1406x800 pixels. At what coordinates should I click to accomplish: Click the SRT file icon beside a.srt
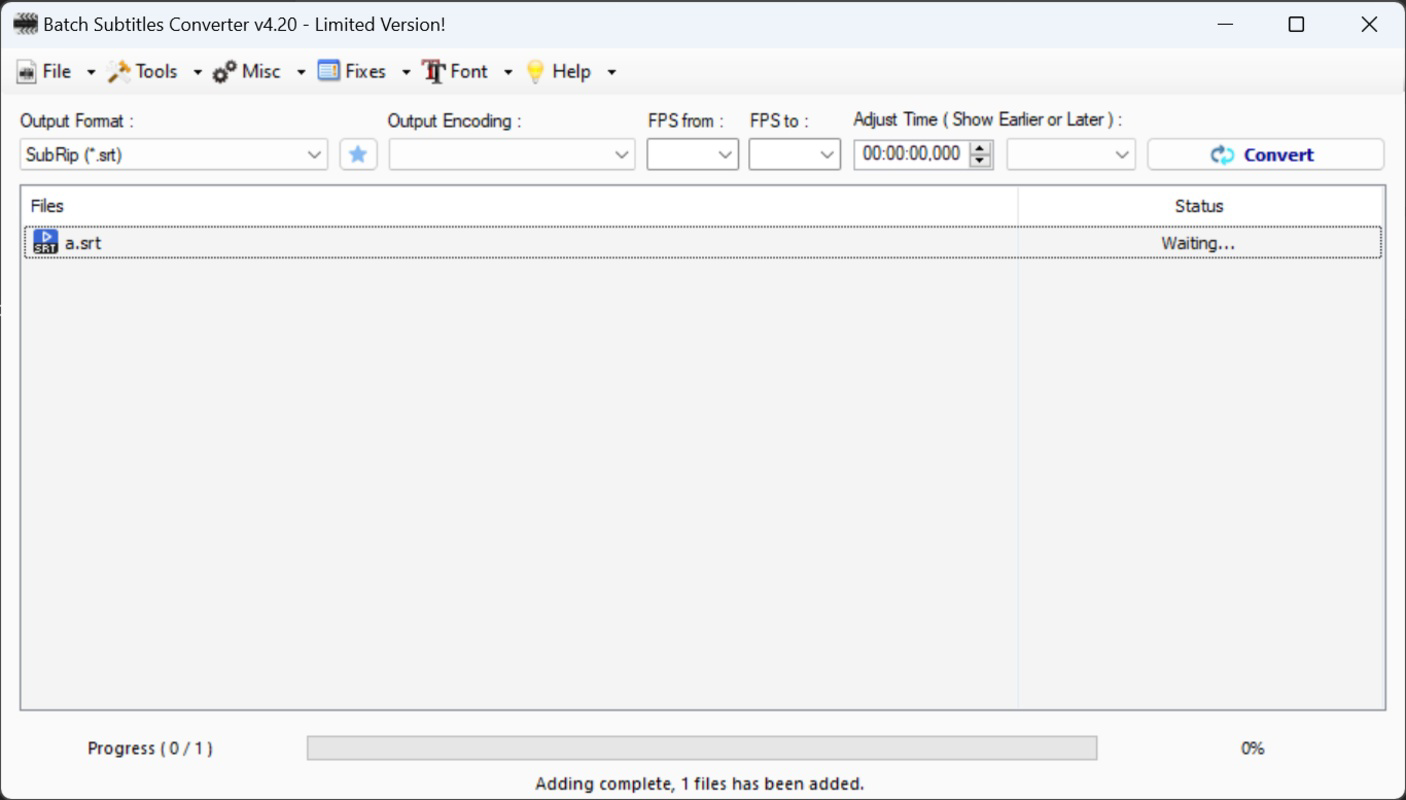[x=45, y=242]
